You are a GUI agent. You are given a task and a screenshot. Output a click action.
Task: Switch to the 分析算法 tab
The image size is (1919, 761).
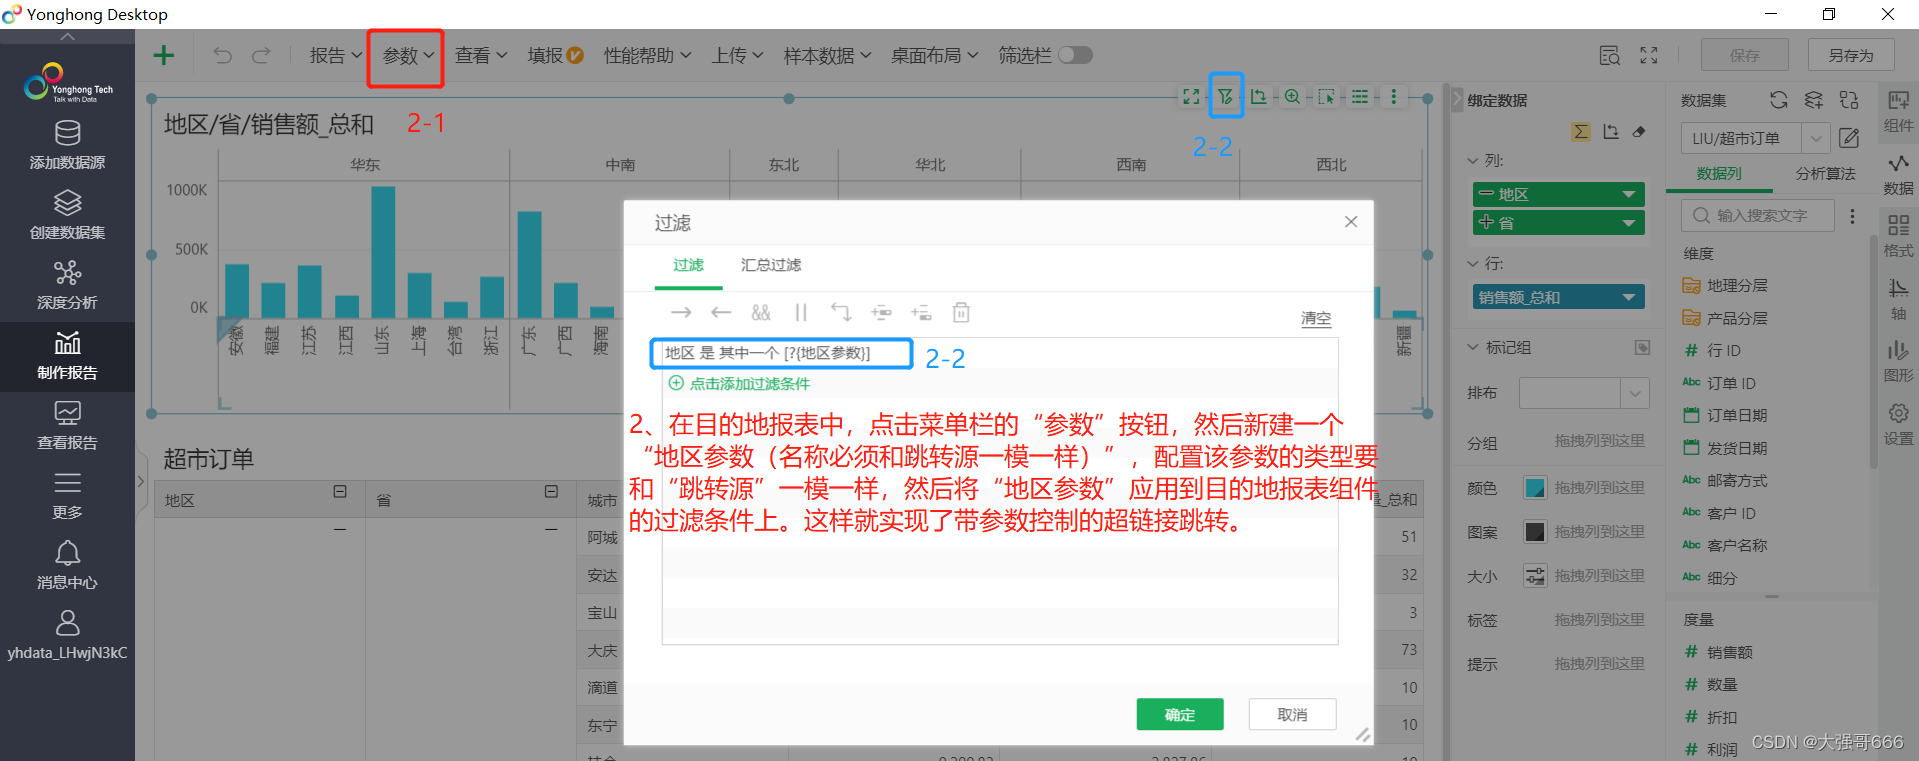[x=1825, y=173]
